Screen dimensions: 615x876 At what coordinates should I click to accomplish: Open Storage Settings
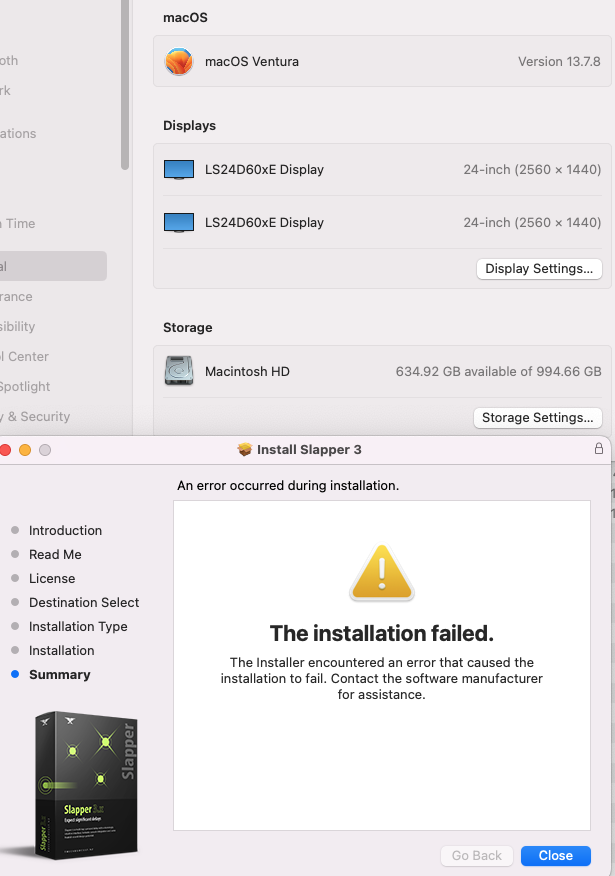537,418
